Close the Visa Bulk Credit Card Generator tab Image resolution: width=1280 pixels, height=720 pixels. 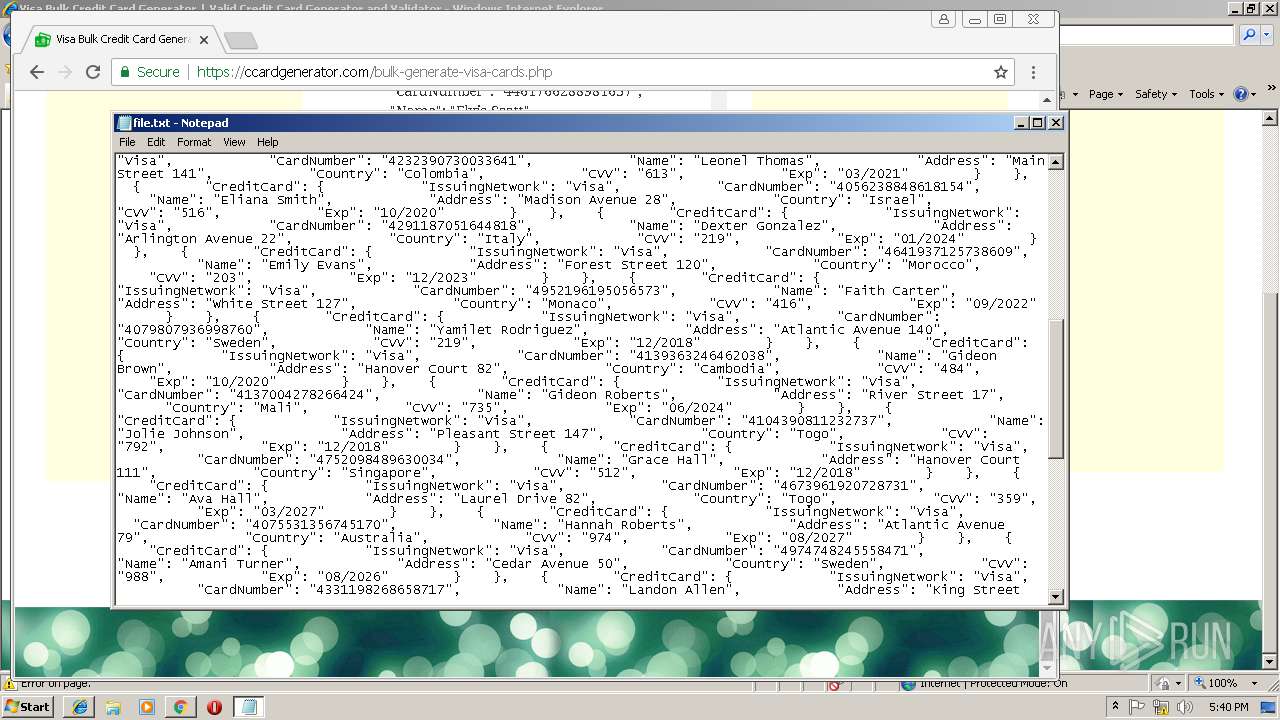click(204, 40)
